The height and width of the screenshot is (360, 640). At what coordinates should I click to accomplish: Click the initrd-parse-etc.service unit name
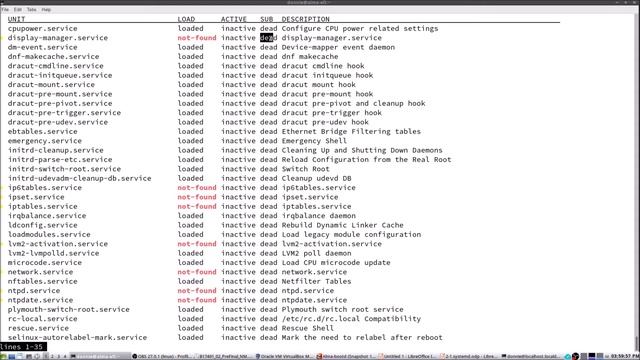(60, 160)
